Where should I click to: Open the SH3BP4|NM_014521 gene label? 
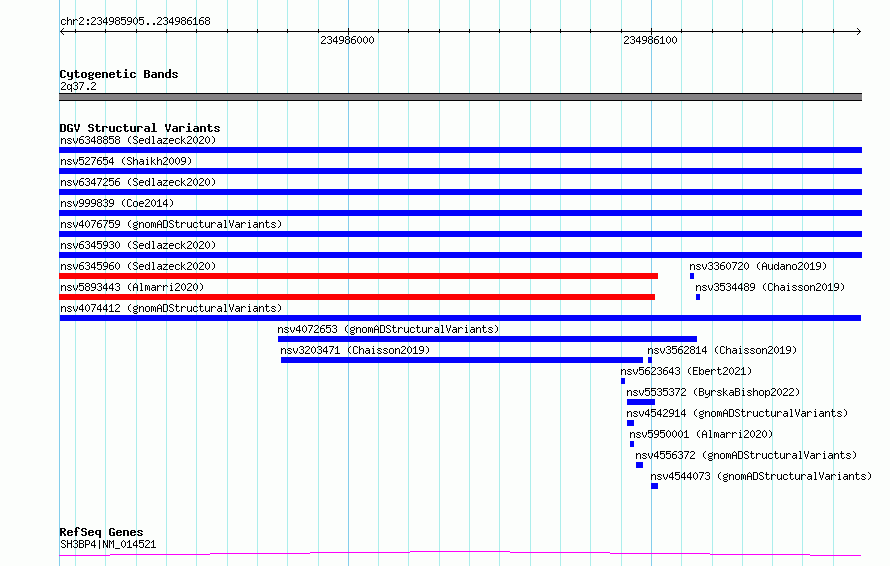pos(108,544)
